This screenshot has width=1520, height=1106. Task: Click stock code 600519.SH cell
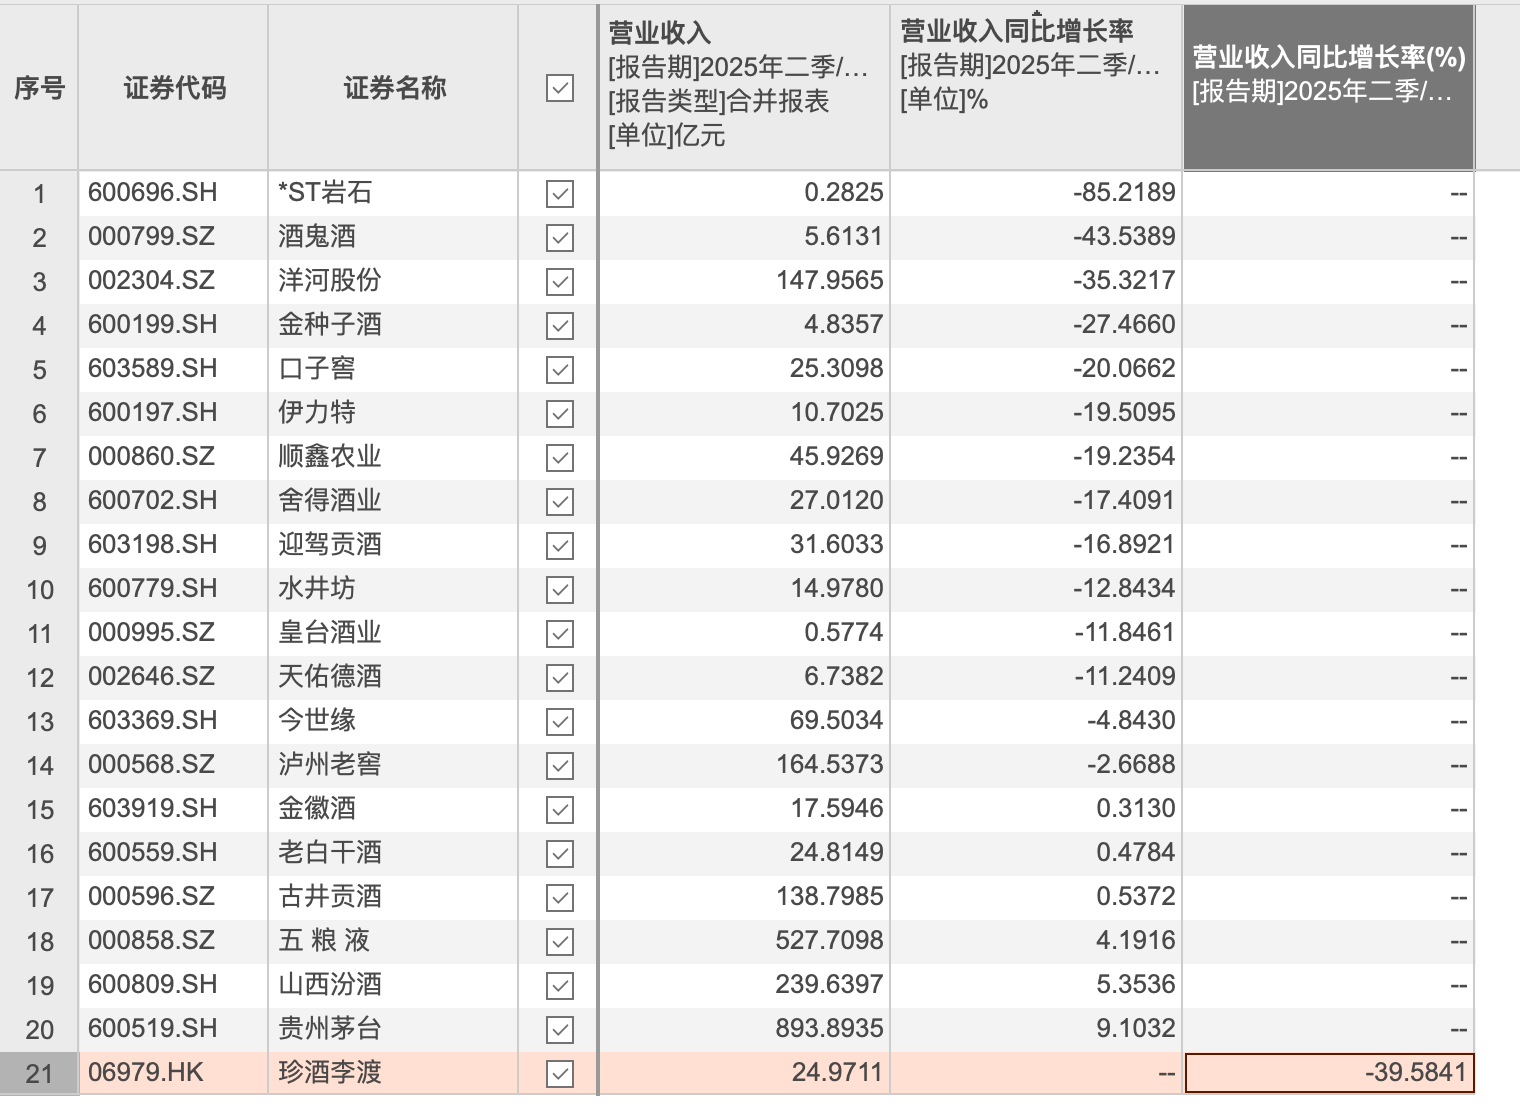click(x=153, y=1029)
